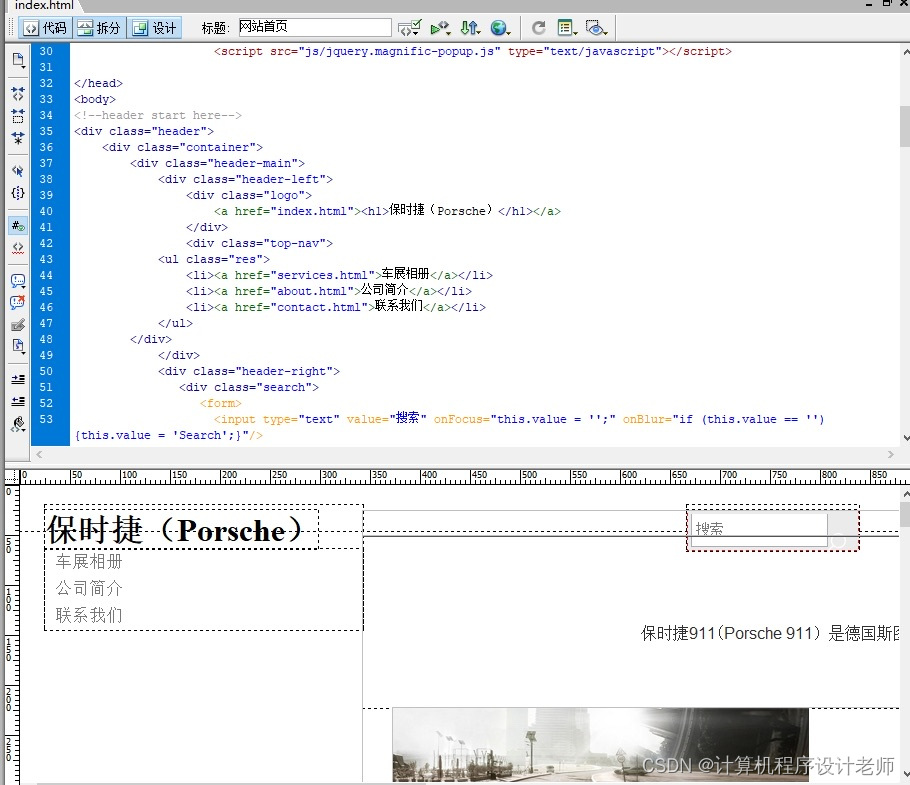Click code line number 35
The image size is (910, 785).
46,131
